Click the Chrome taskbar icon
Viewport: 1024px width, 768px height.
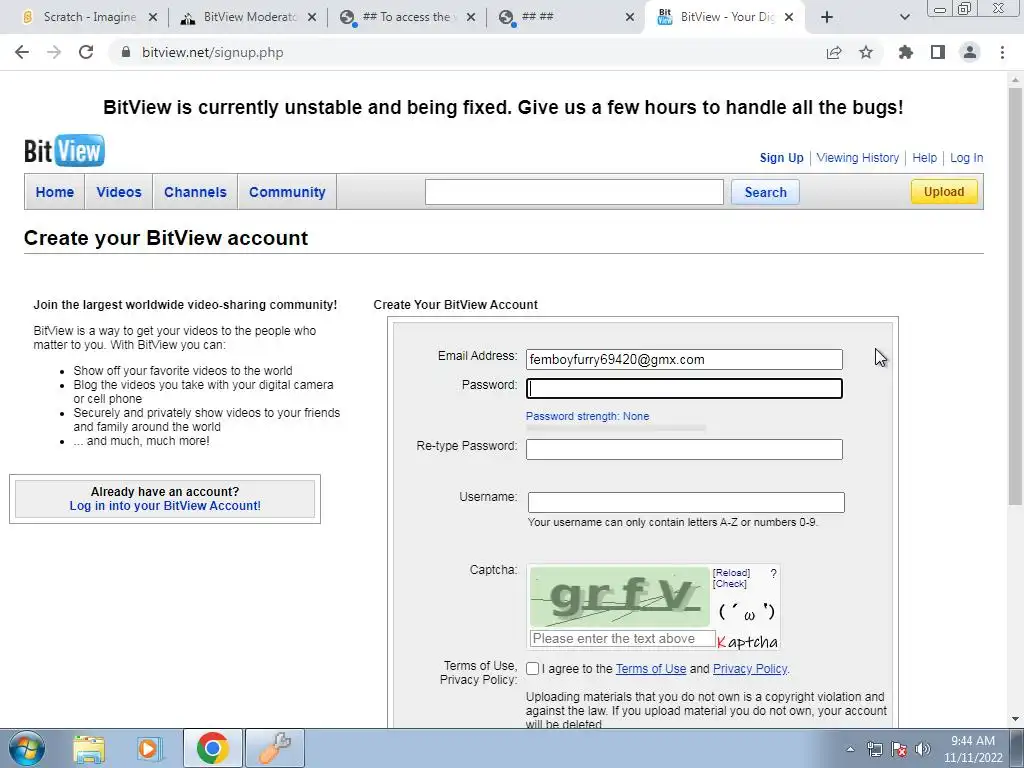212,748
